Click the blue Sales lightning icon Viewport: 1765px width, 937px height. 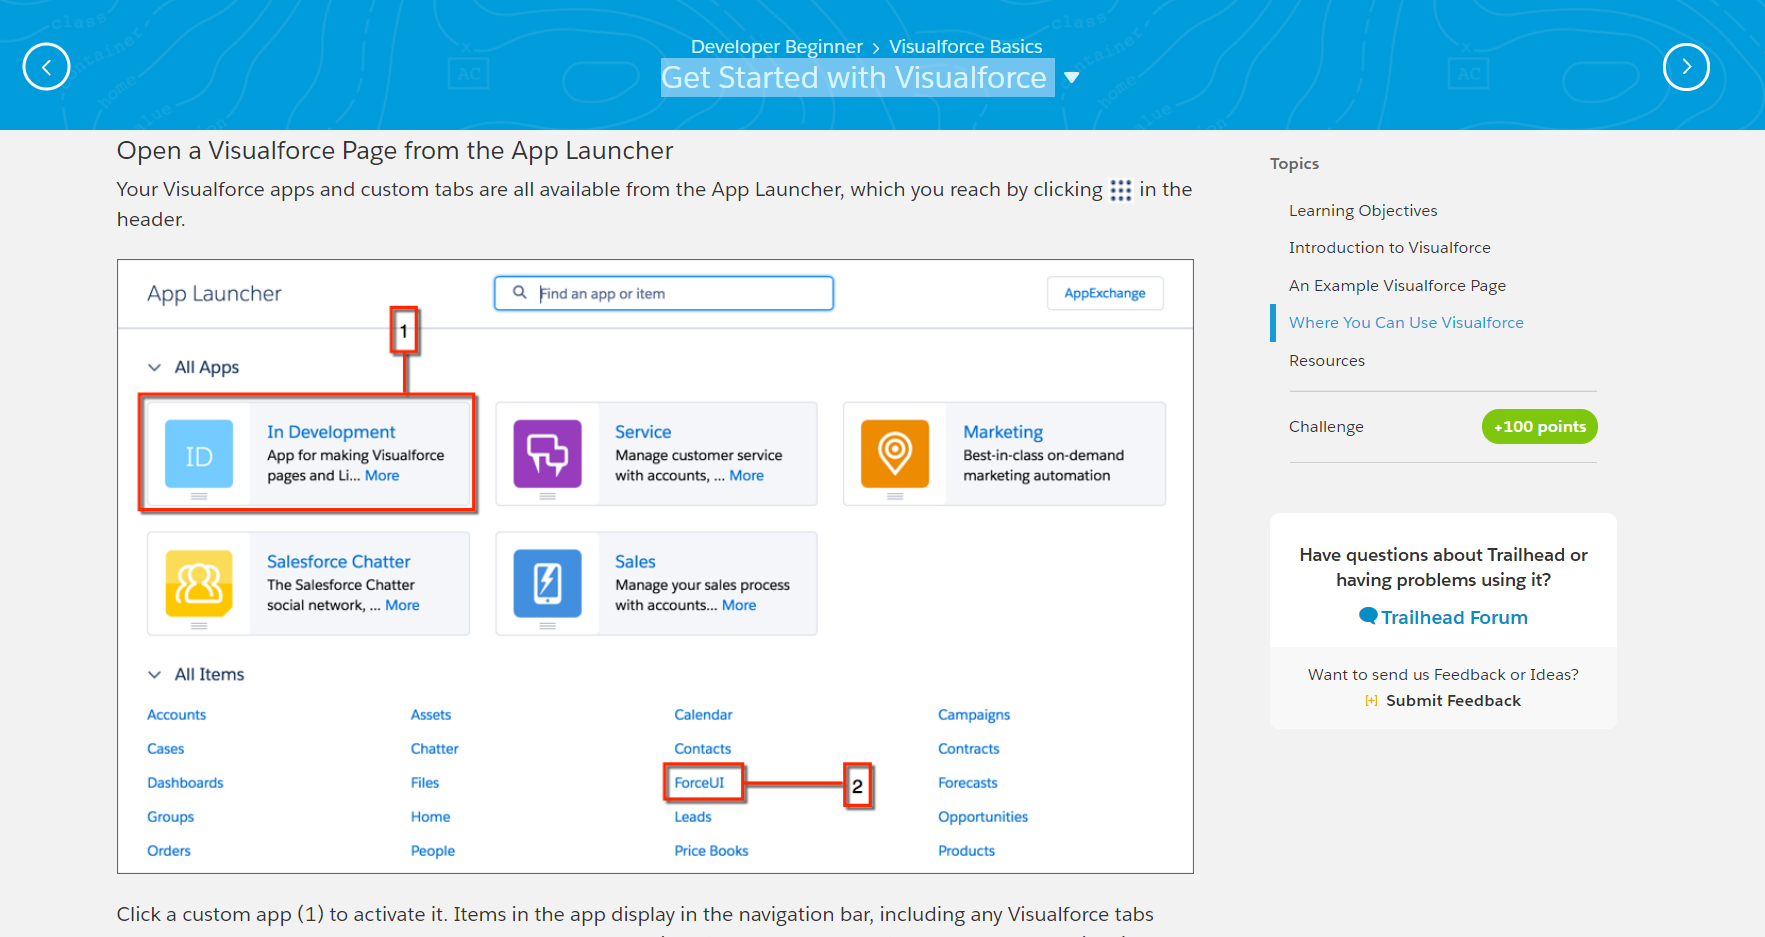pos(547,583)
